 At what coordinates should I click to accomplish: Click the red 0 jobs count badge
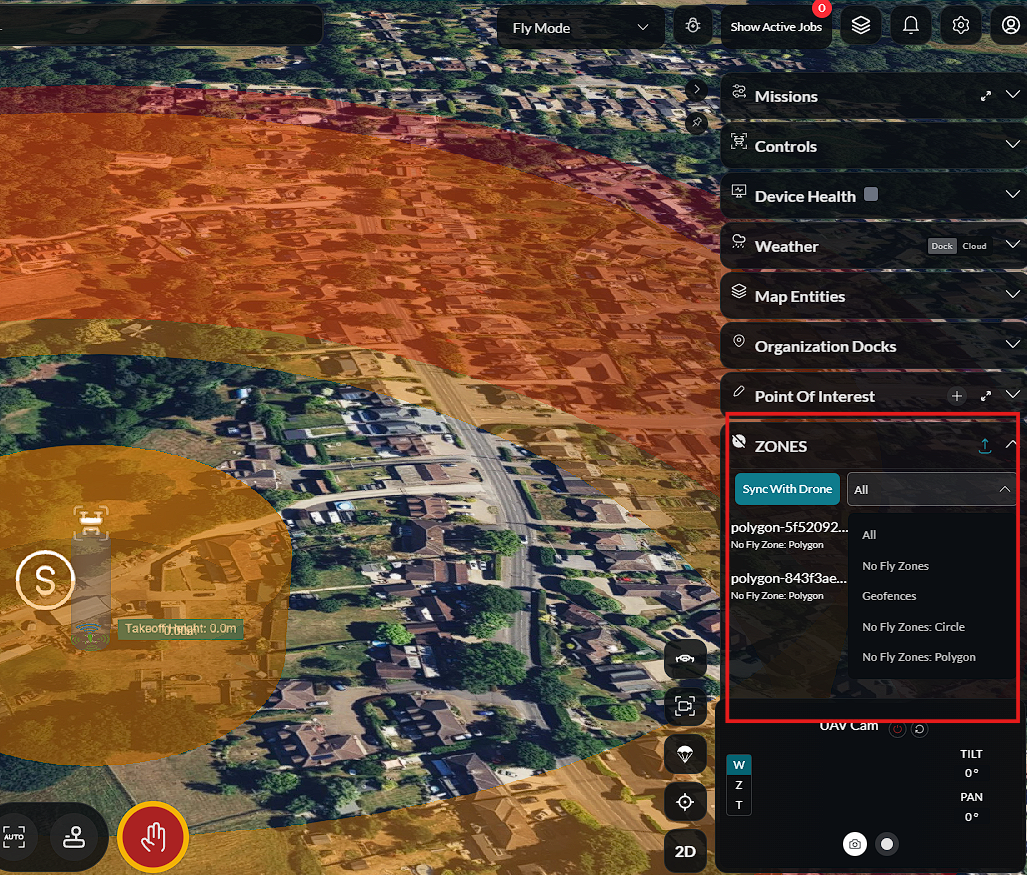821,9
